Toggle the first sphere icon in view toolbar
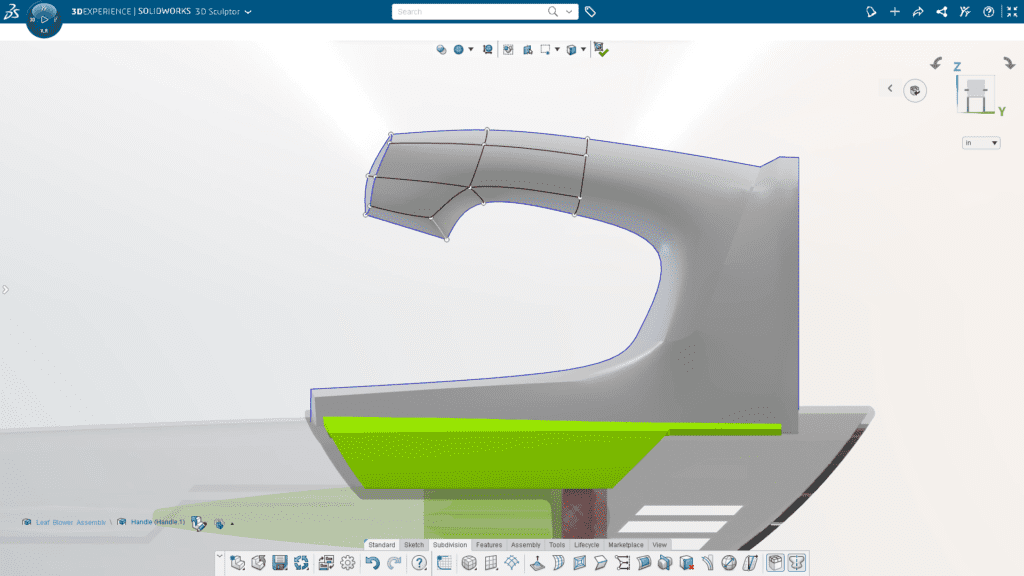The image size is (1024, 576). point(441,49)
